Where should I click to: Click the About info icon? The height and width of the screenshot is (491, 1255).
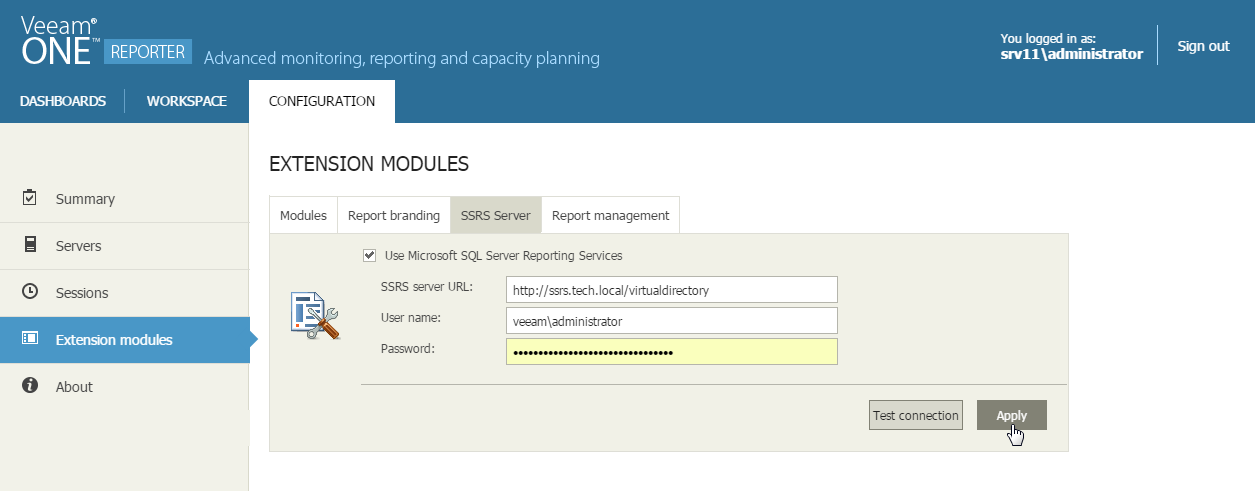coord(30,386)
